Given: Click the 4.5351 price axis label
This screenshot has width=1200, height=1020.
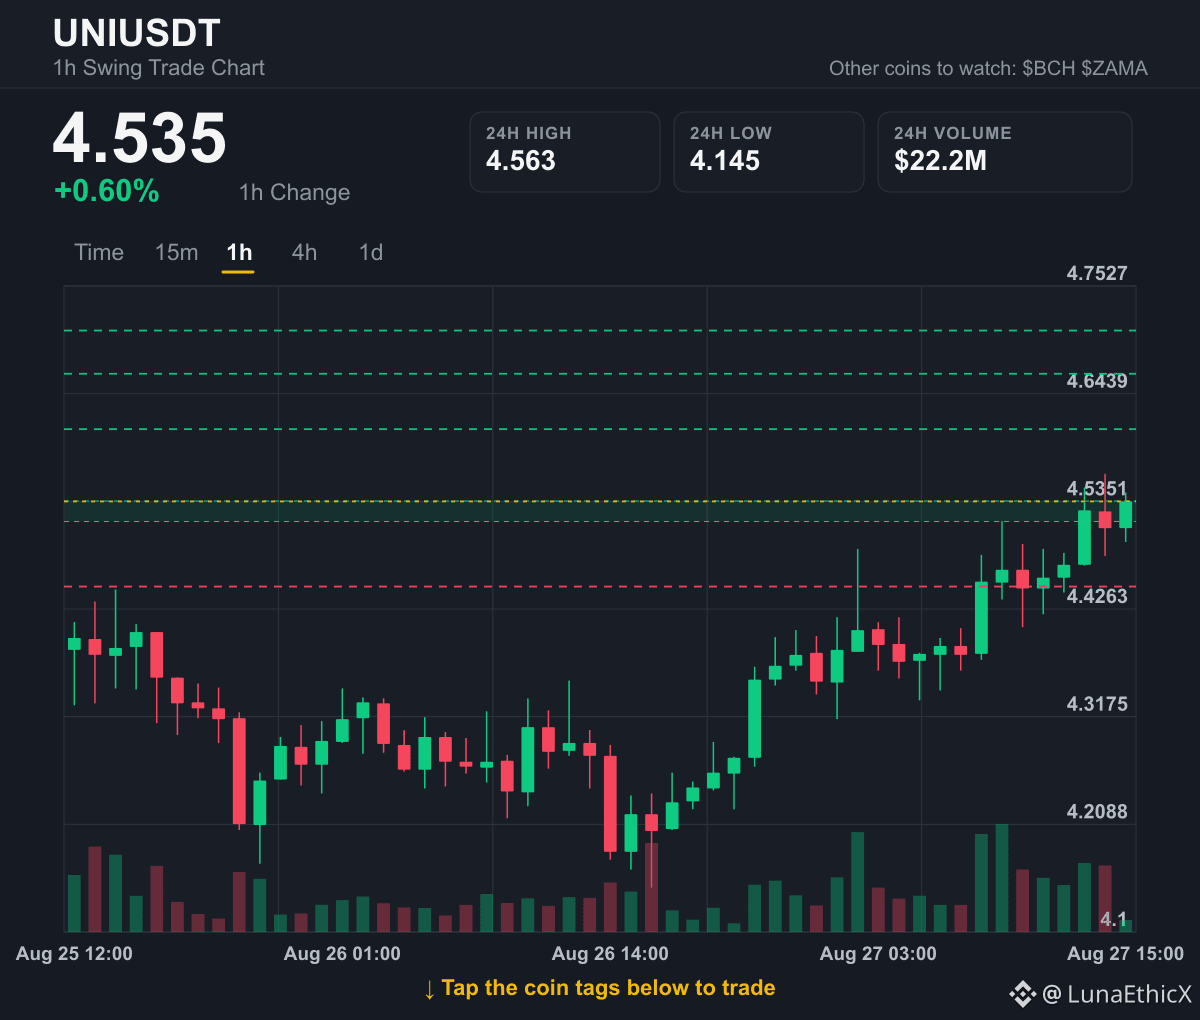Looking at the screenshot, I should pos(1097,489).
